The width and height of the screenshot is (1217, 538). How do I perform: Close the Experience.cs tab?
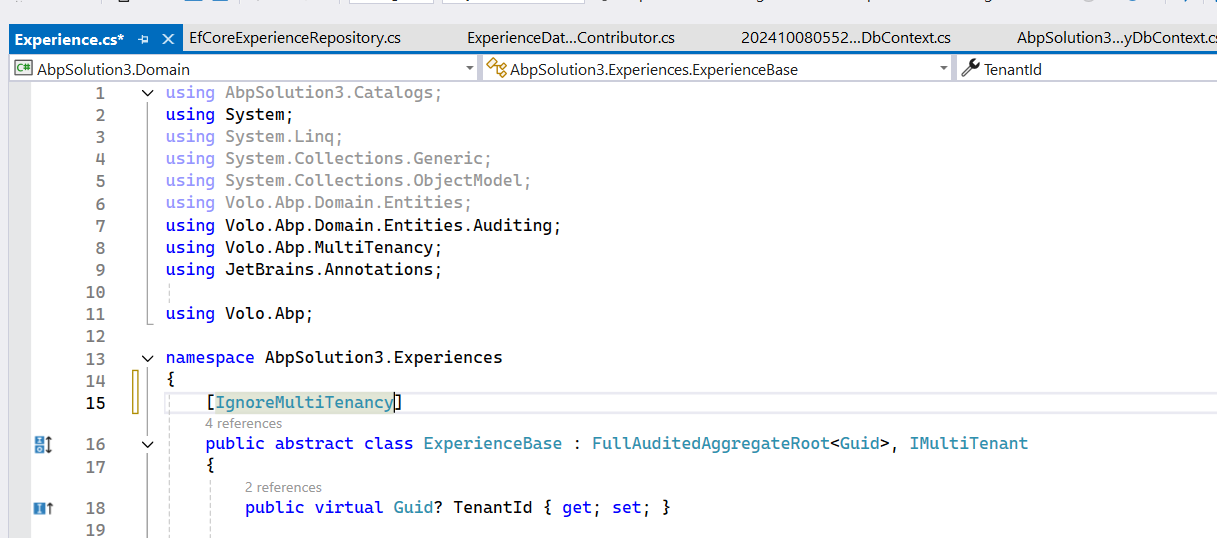tap(167, 39)
